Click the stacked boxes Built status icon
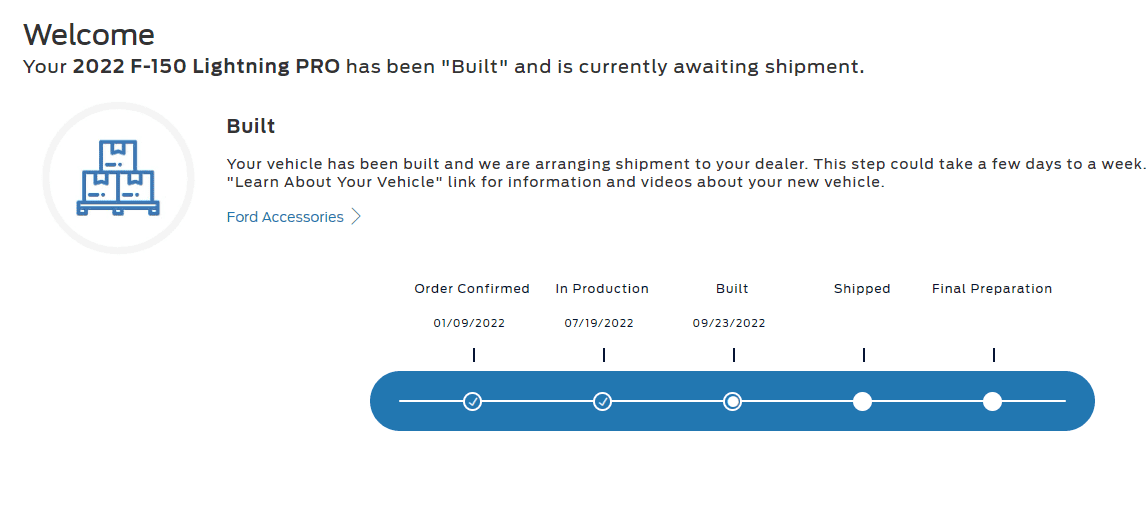Viewport: 1148px width, 505px height. click(118, 178)
